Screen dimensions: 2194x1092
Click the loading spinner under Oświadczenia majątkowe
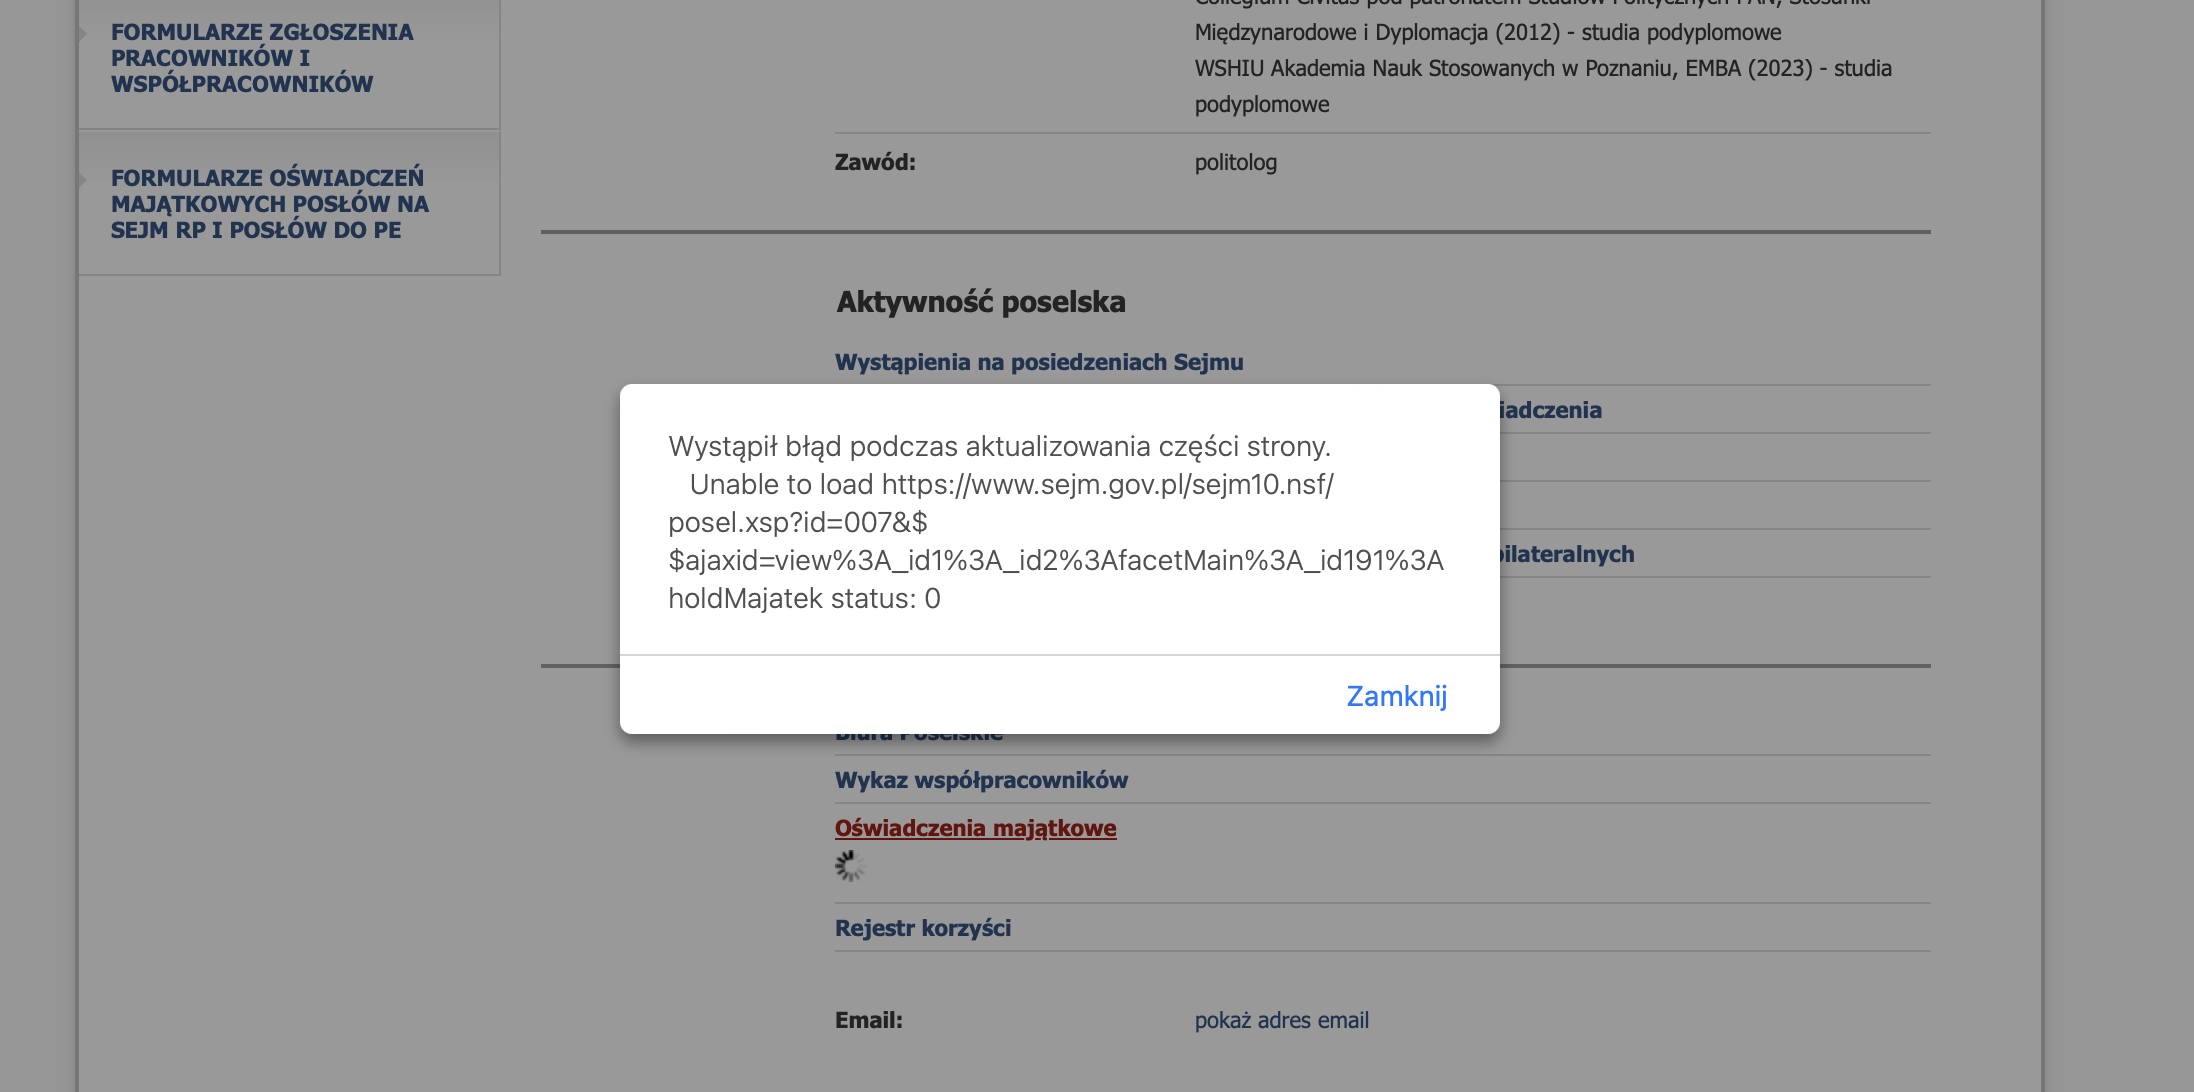pos(850,866)
